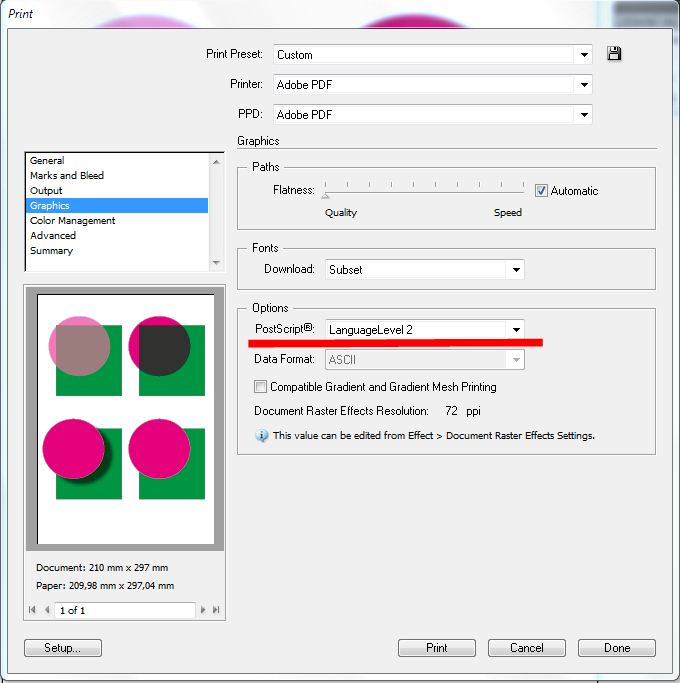
Task: Open the PPD dropdown
Action: tap(433, 115)
